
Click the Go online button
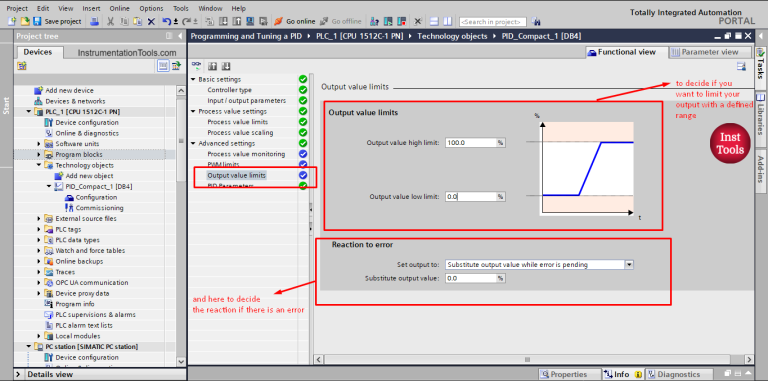coord(294,22)
